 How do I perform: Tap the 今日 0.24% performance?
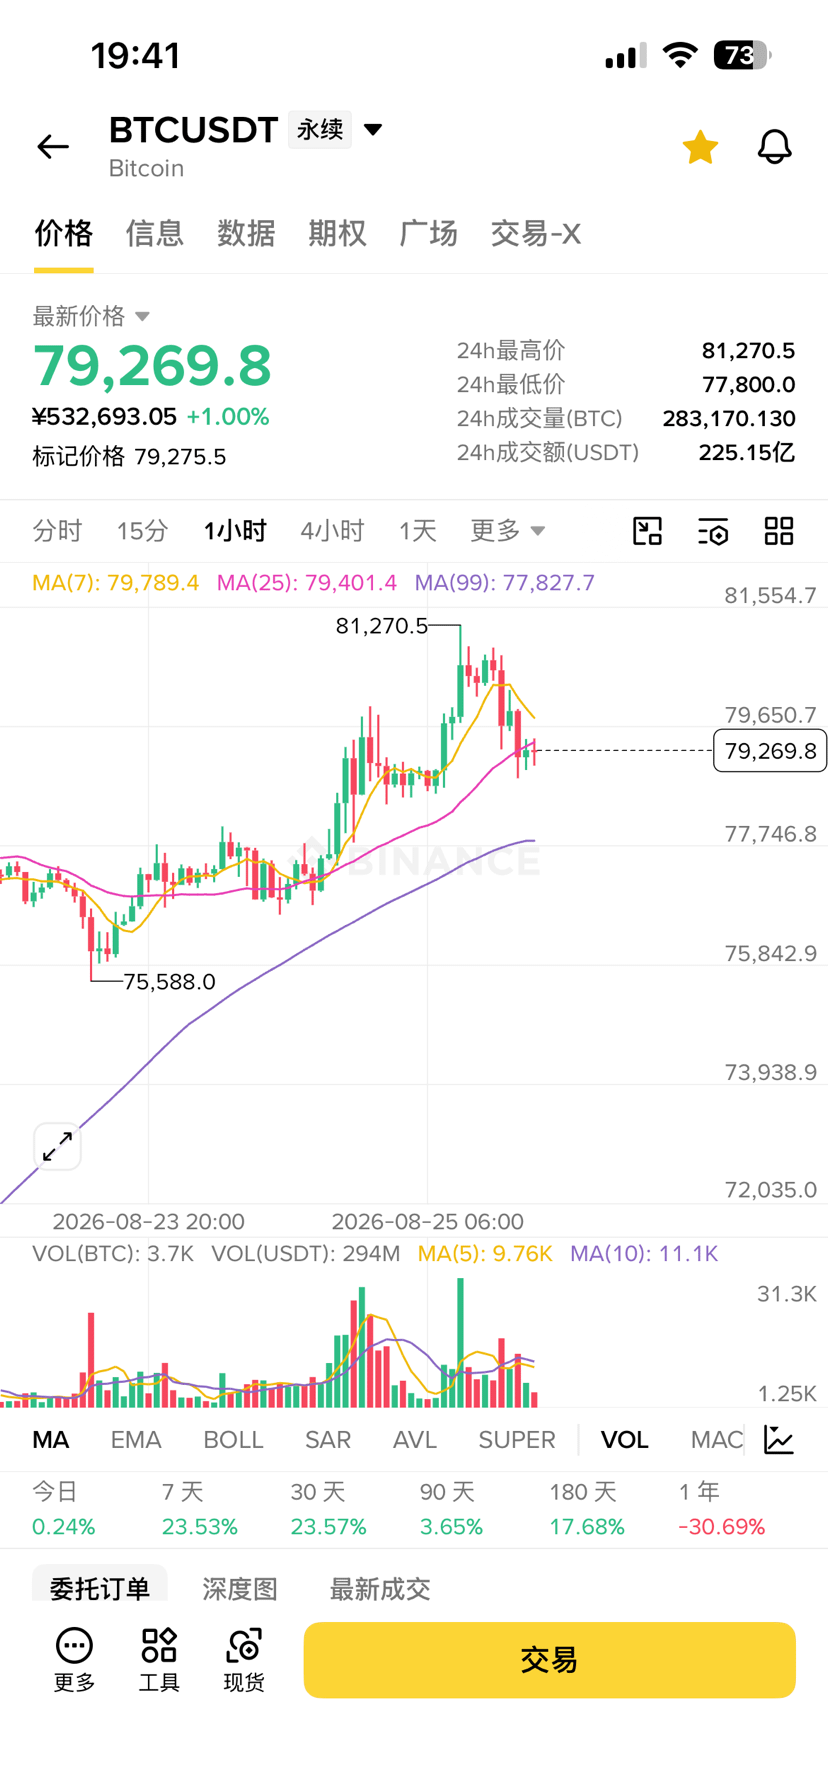pyautogui.click(x=64, y=1509)
